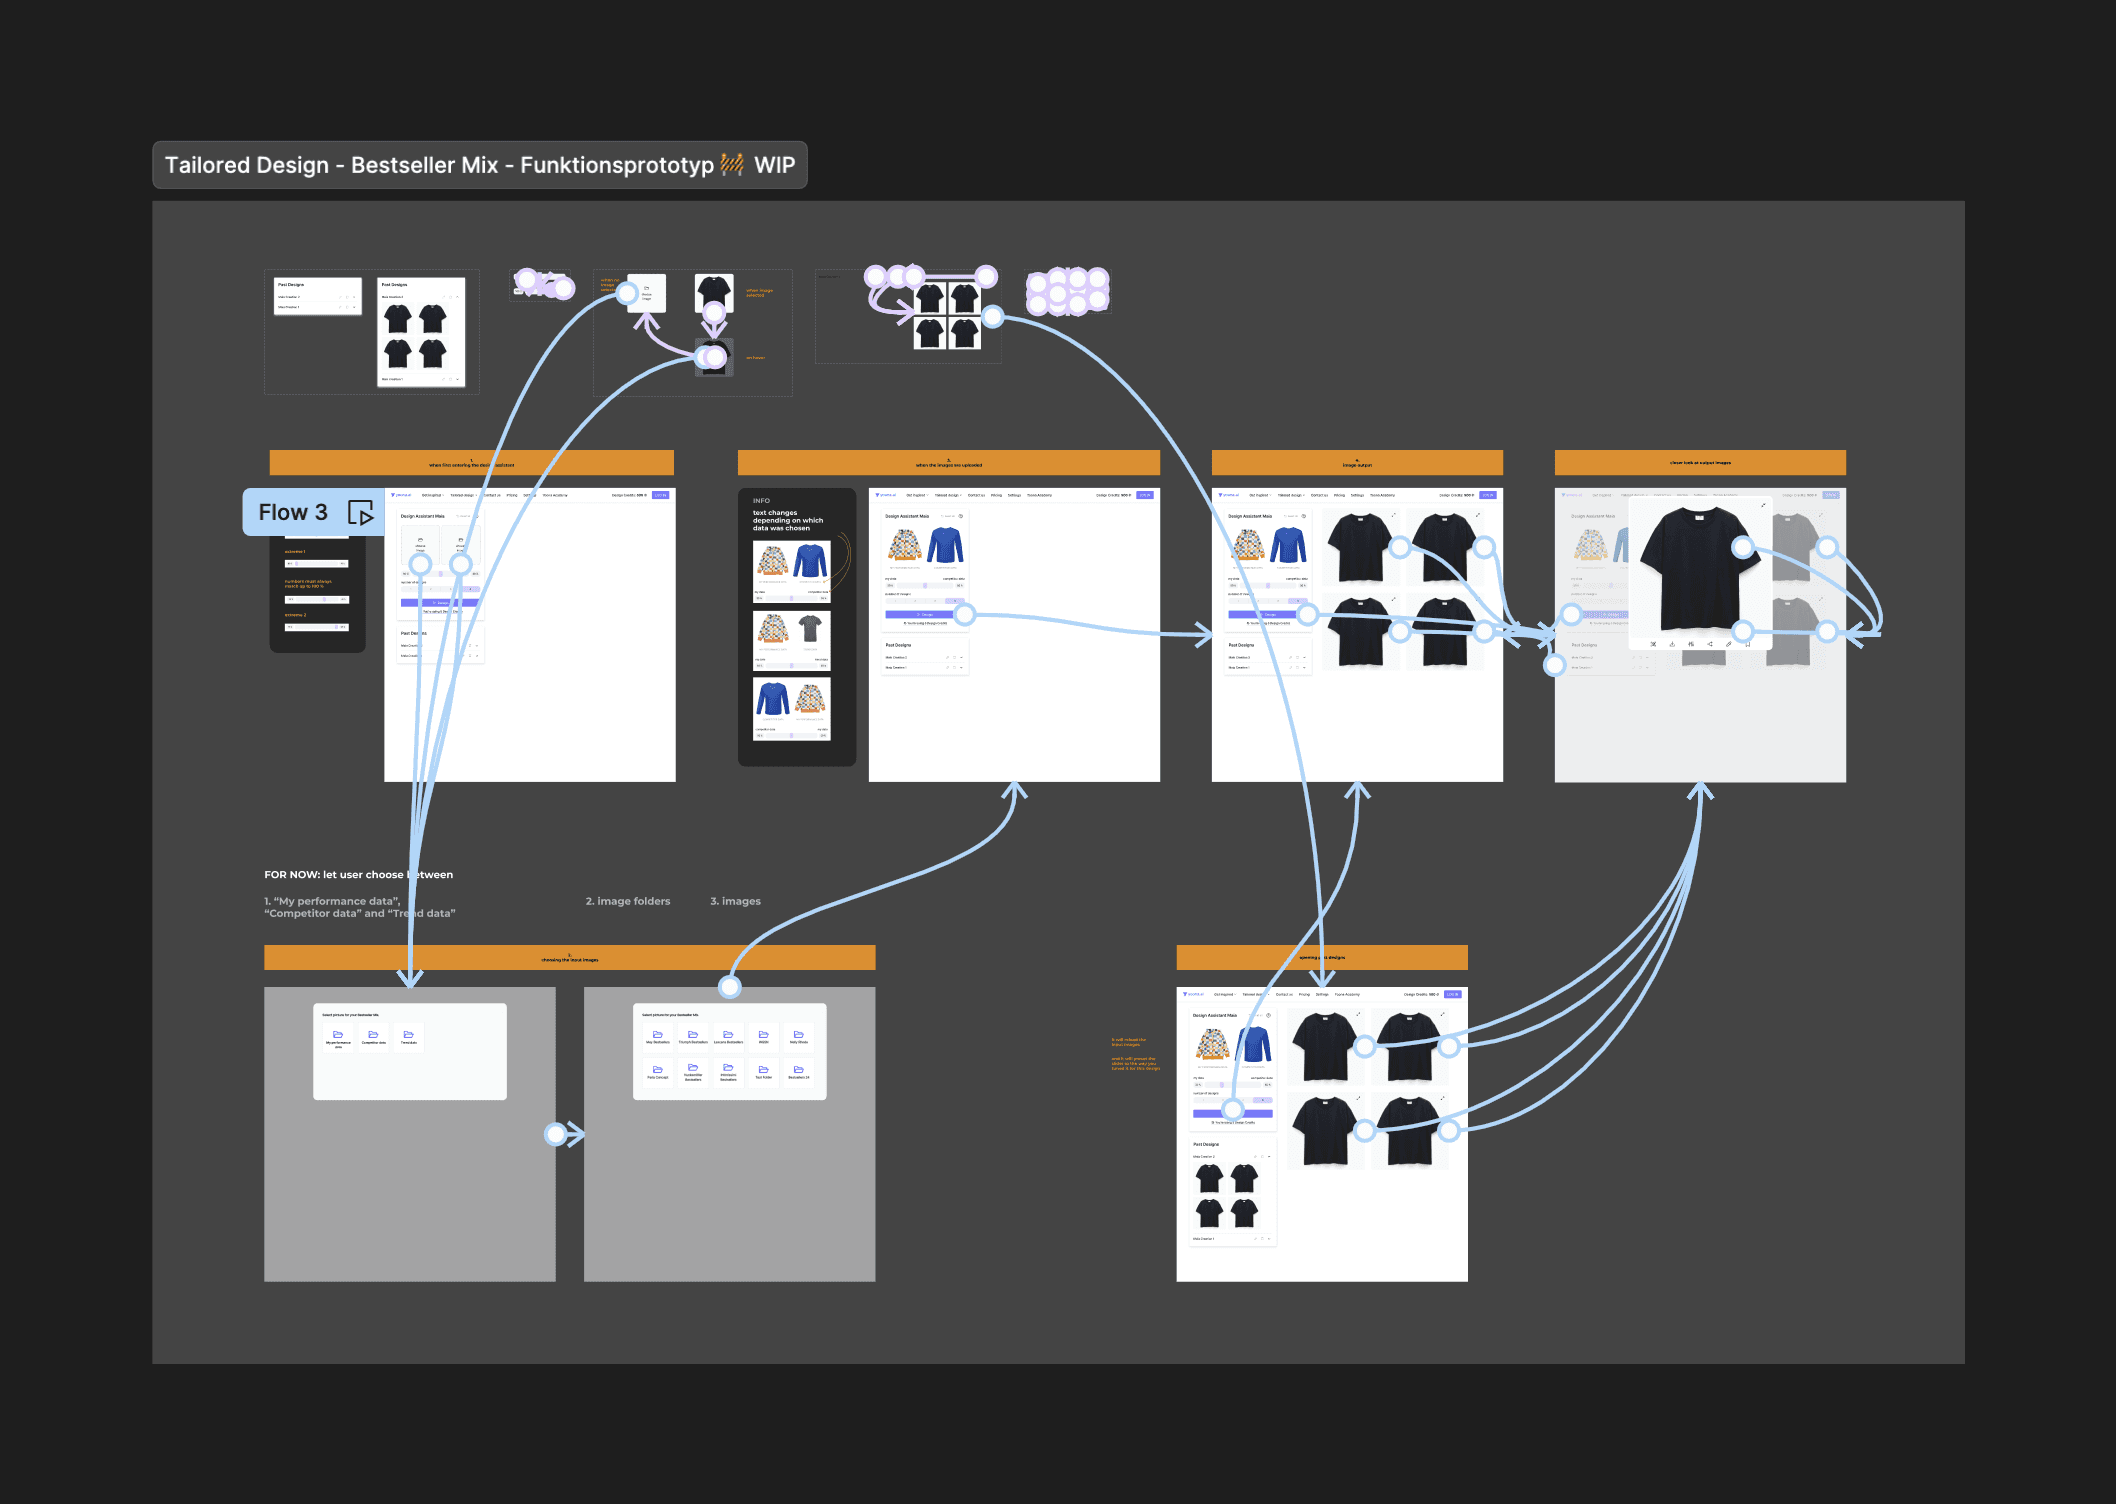Expand 'Tailored design' dropdown in image-output frame
The width and height of the screenshot is (2116, 1504).
tap(1290, 495)
